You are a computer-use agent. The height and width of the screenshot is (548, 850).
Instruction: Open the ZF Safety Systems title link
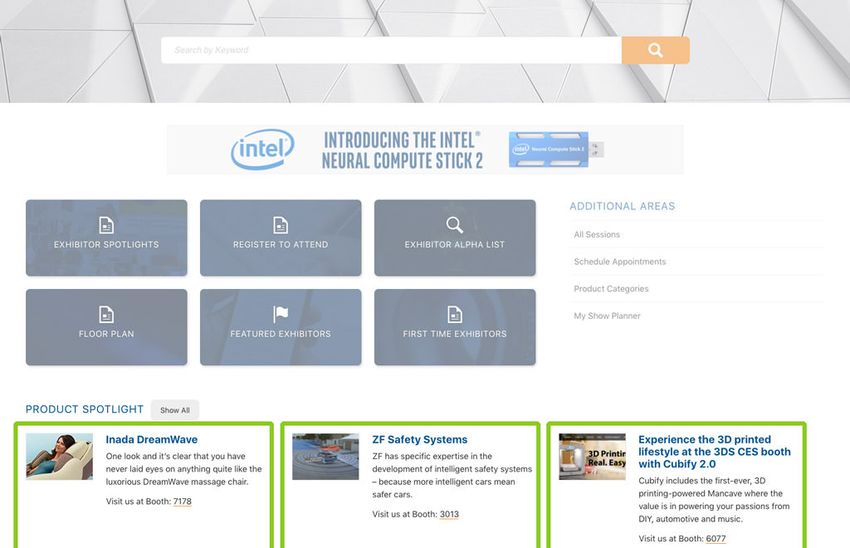[420, 440]
